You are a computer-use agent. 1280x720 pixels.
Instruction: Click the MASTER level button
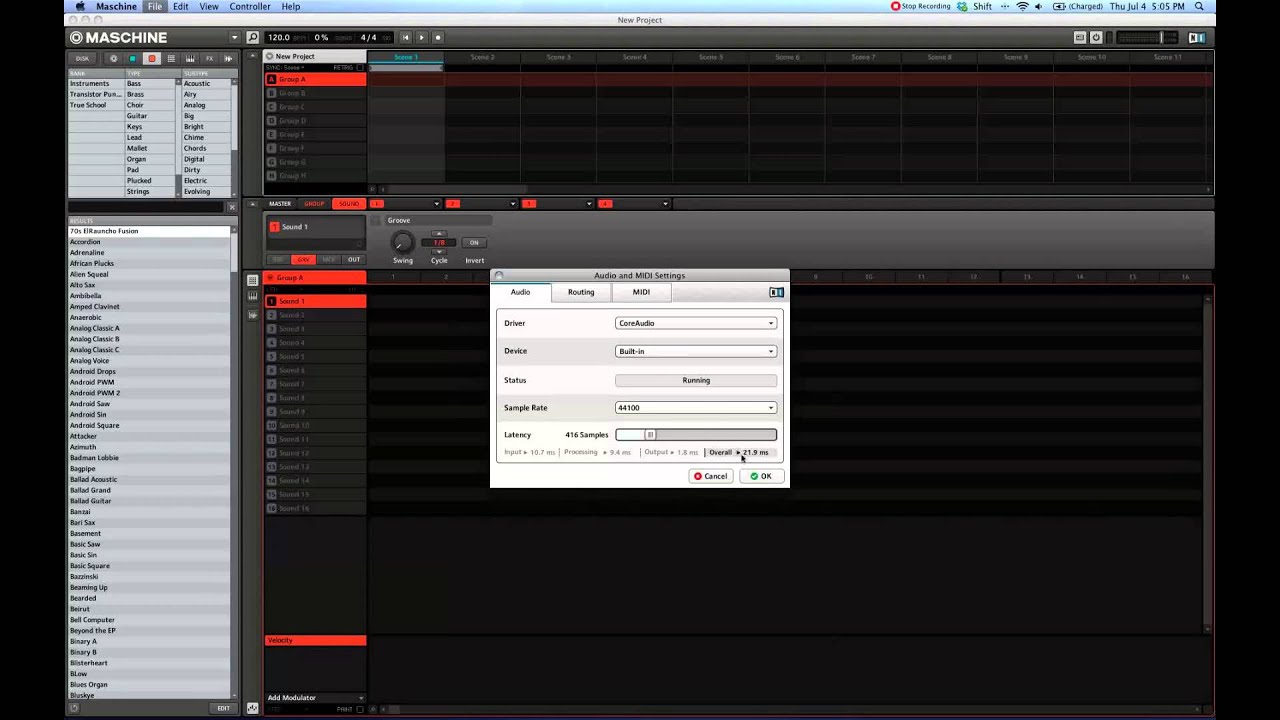point(280,204)
